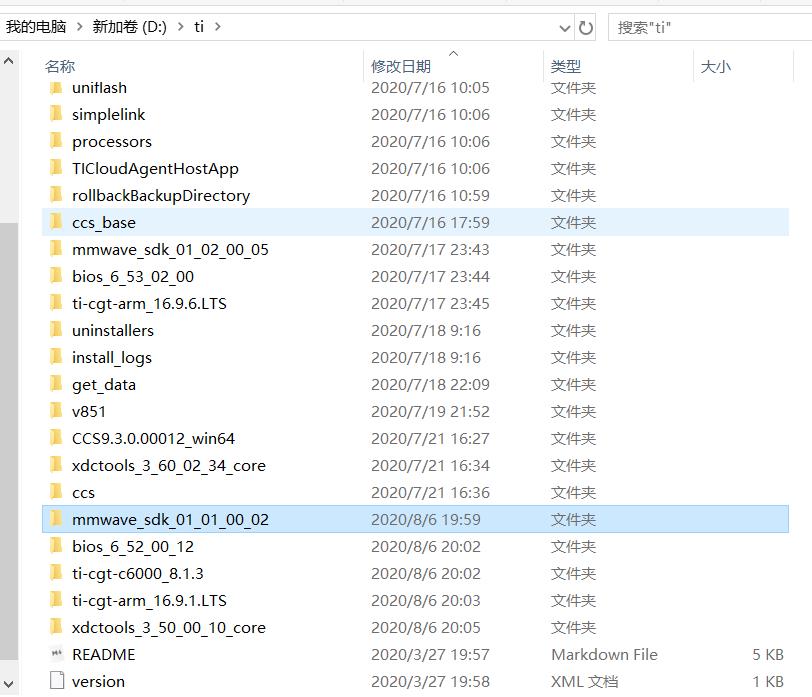
Task: Click date 2020/8/6 20:05 of xdctools_3_50_00_10_core
Action: (426, 627)
